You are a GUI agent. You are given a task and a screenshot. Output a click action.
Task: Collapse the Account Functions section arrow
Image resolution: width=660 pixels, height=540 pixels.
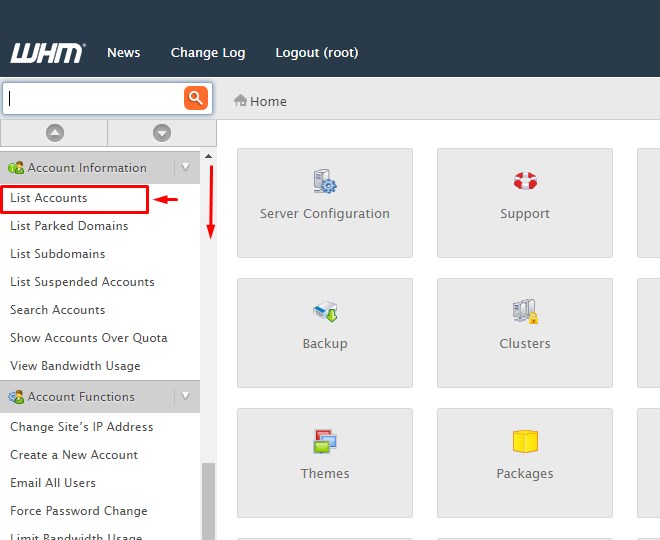[x=185, y=397]
